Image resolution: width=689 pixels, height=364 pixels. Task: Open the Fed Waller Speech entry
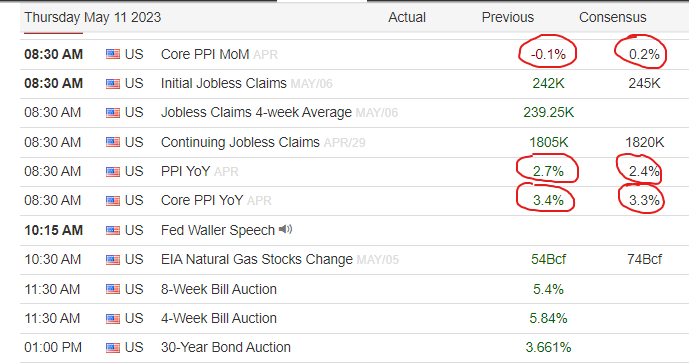point(218,230)
